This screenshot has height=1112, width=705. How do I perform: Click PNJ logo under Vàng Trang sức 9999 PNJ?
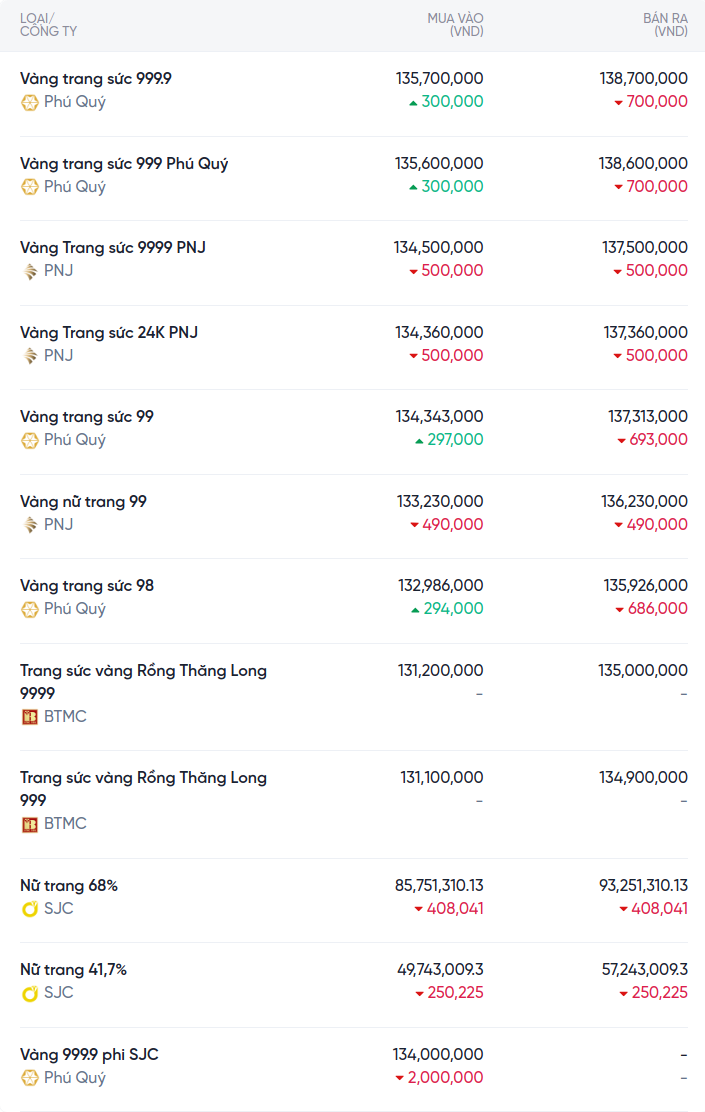point(30,271)
